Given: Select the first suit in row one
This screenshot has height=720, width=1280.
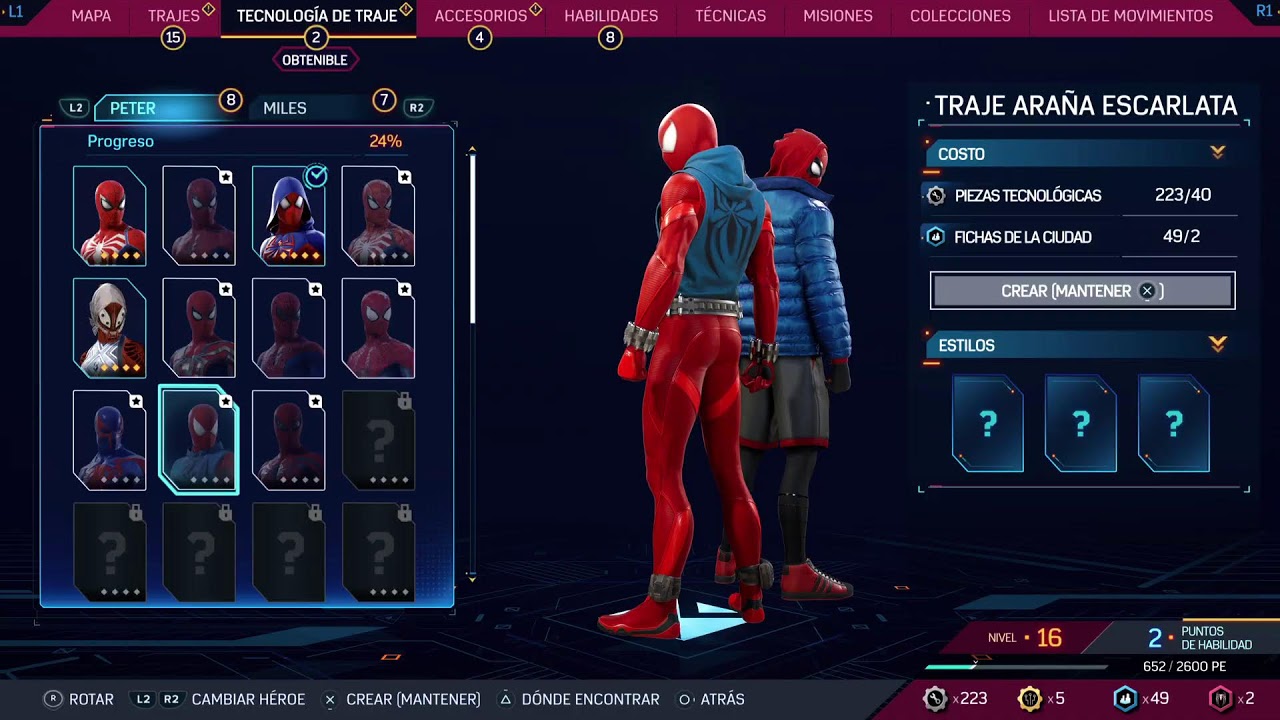Looking at the screenshot, I should [110, 216].
